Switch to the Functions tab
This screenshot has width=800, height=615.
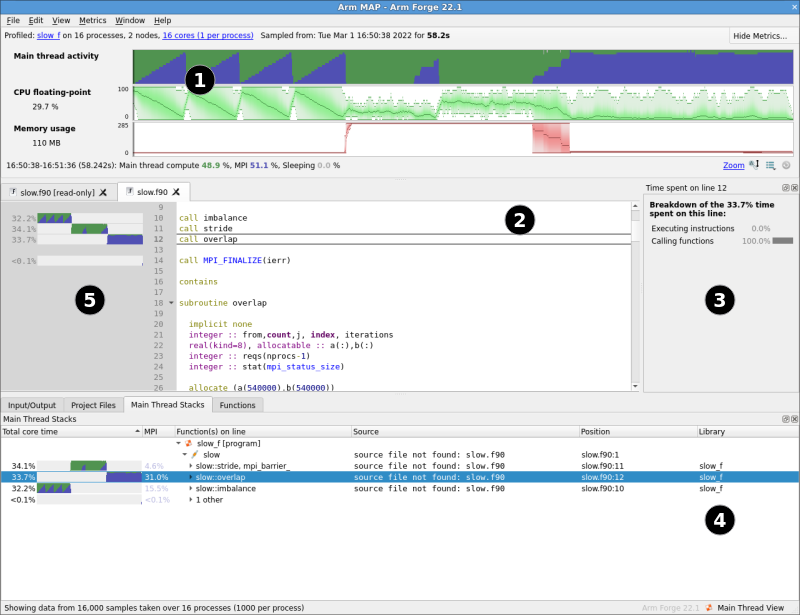(x=237, y=405)
